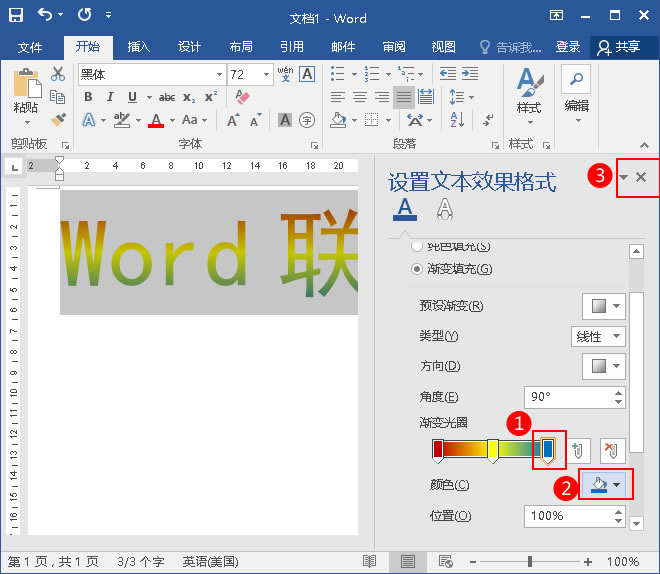Click the Undo arrow icon
Viewport: 660px width, 574px height.
(x=45, y=15)
